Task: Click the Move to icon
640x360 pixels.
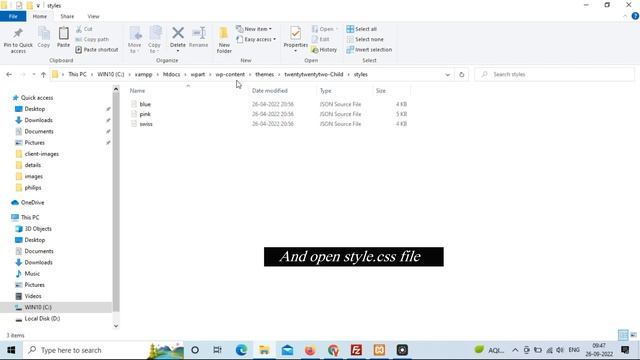Action: tap(135, 33)
